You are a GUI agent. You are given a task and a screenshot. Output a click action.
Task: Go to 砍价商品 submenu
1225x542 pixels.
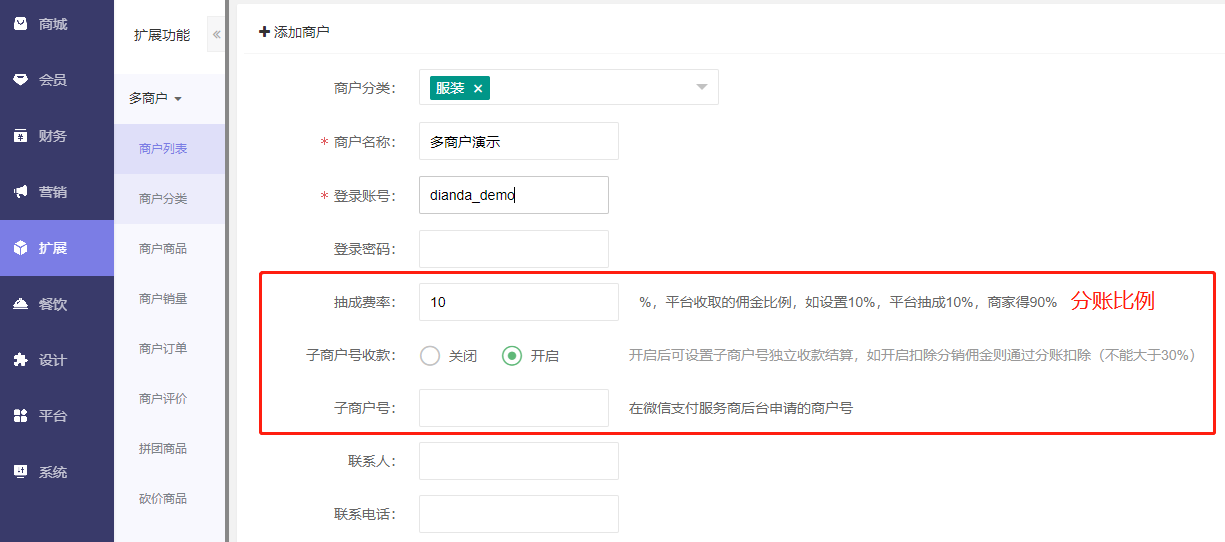[169, 499]
